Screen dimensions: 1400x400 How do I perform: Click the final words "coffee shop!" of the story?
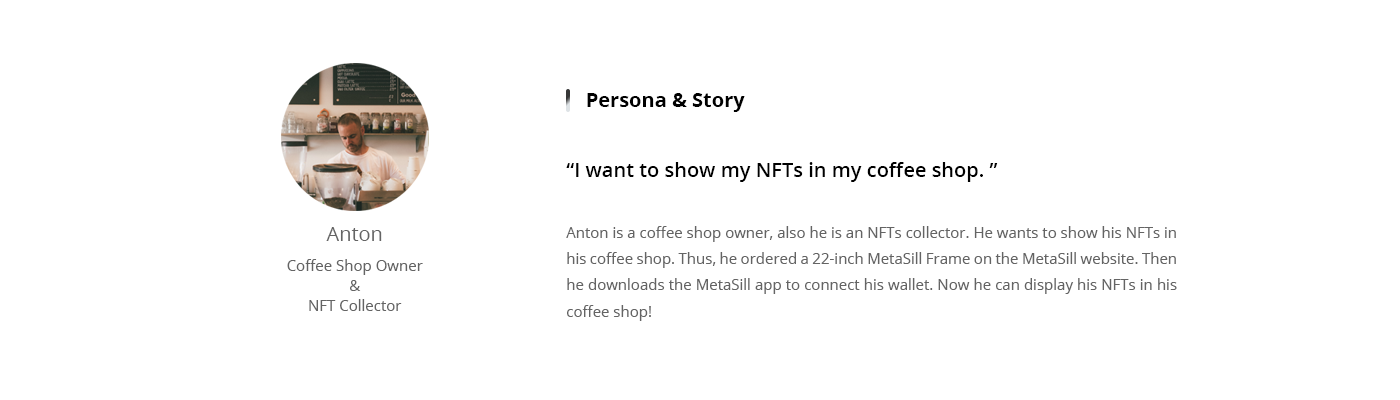(609, 311)
